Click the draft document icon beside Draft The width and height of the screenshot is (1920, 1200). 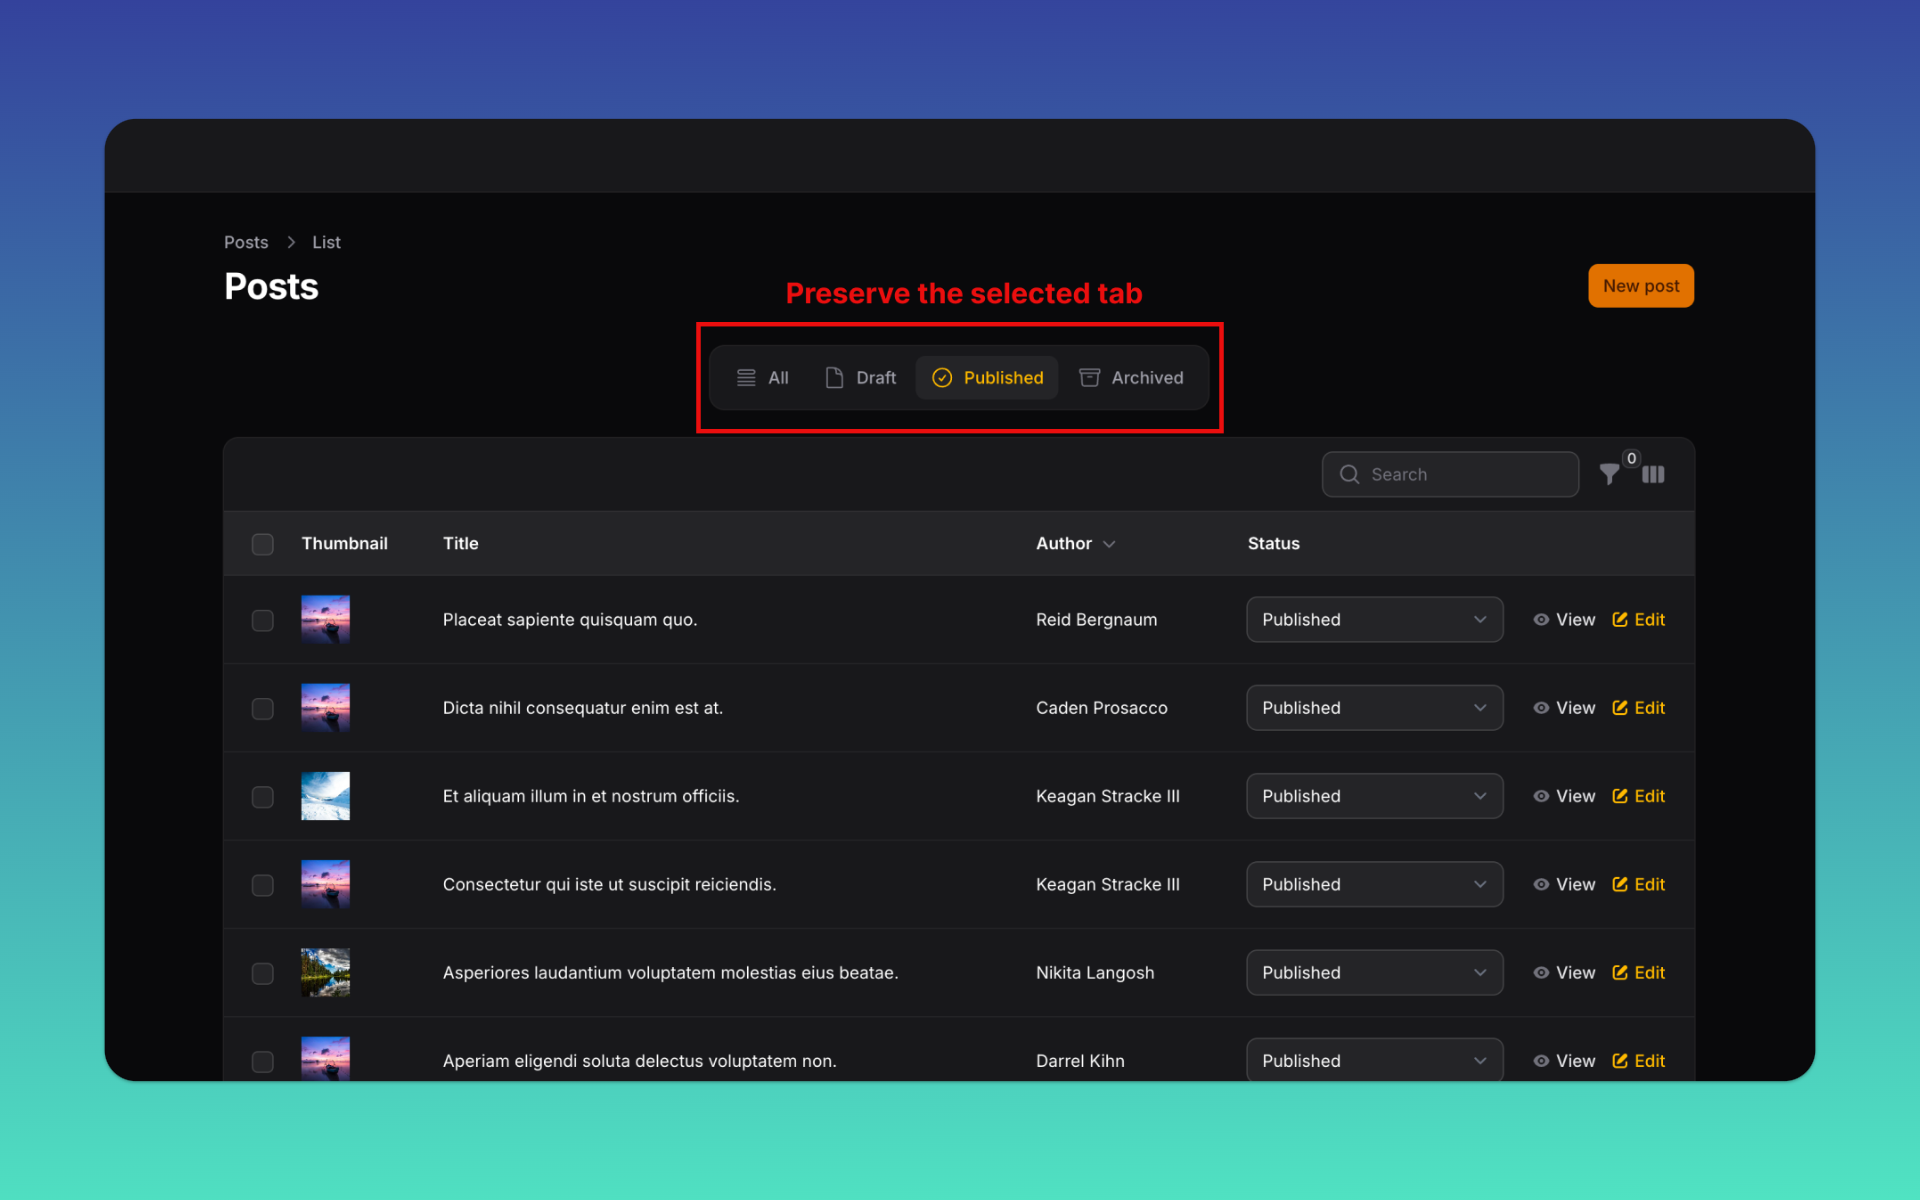click(834, 377)
